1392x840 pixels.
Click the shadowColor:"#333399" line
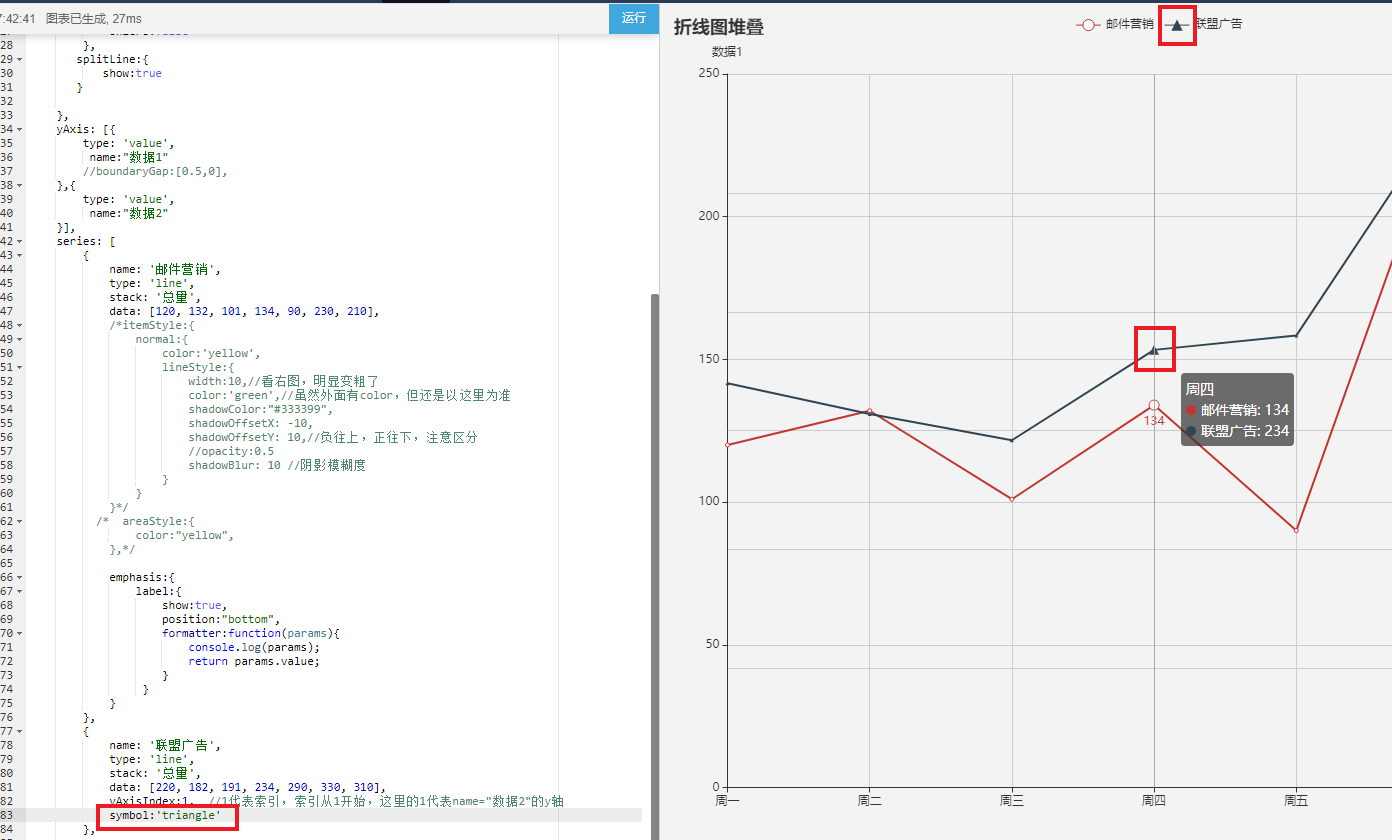[x=260, y=409]
